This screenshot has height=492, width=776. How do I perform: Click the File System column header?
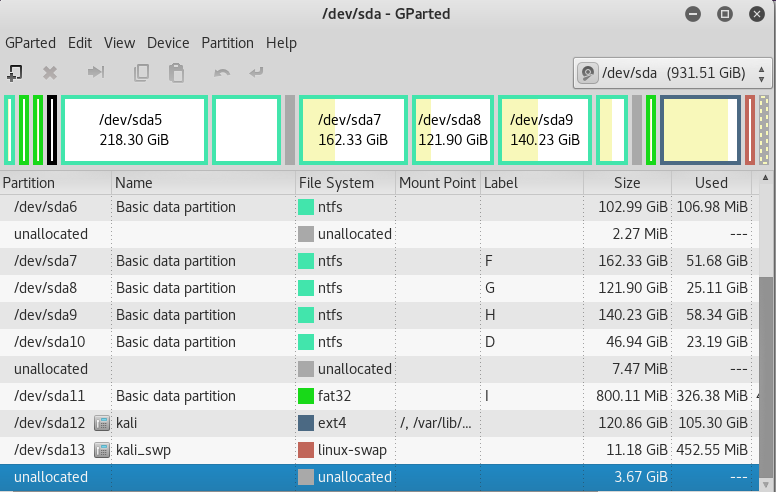[x=336, y=183]
